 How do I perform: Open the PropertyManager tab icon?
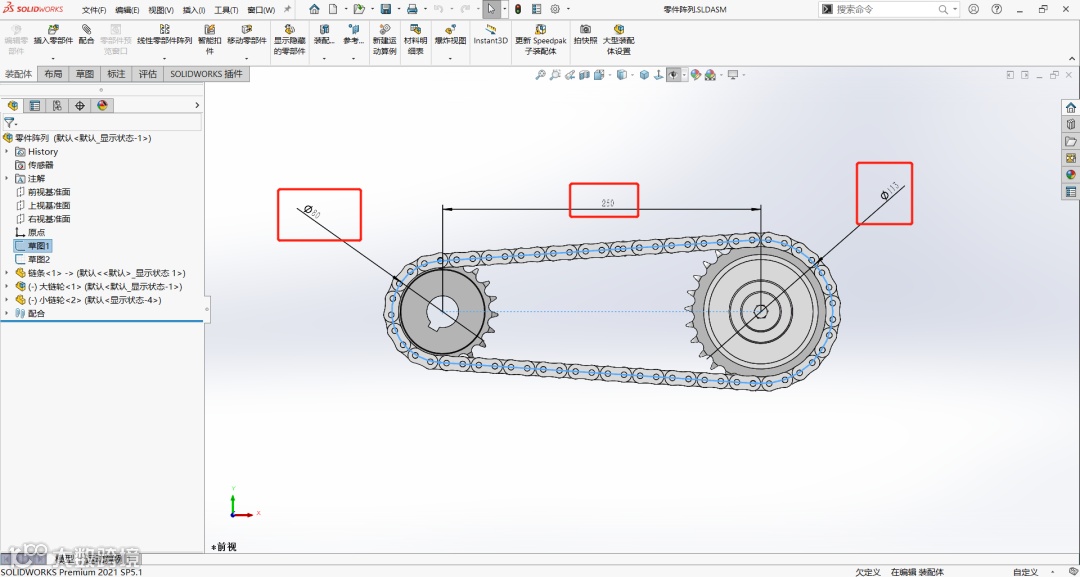pyautogui.click(x=34, y=105)
